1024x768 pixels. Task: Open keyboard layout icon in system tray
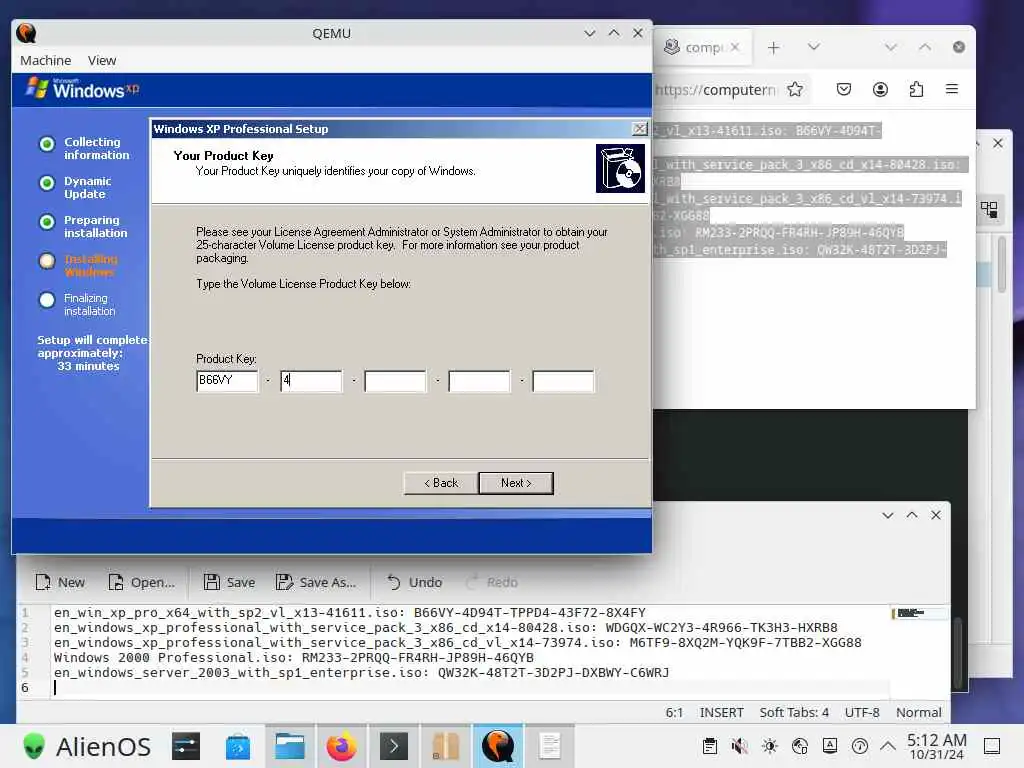pos(830,746)
